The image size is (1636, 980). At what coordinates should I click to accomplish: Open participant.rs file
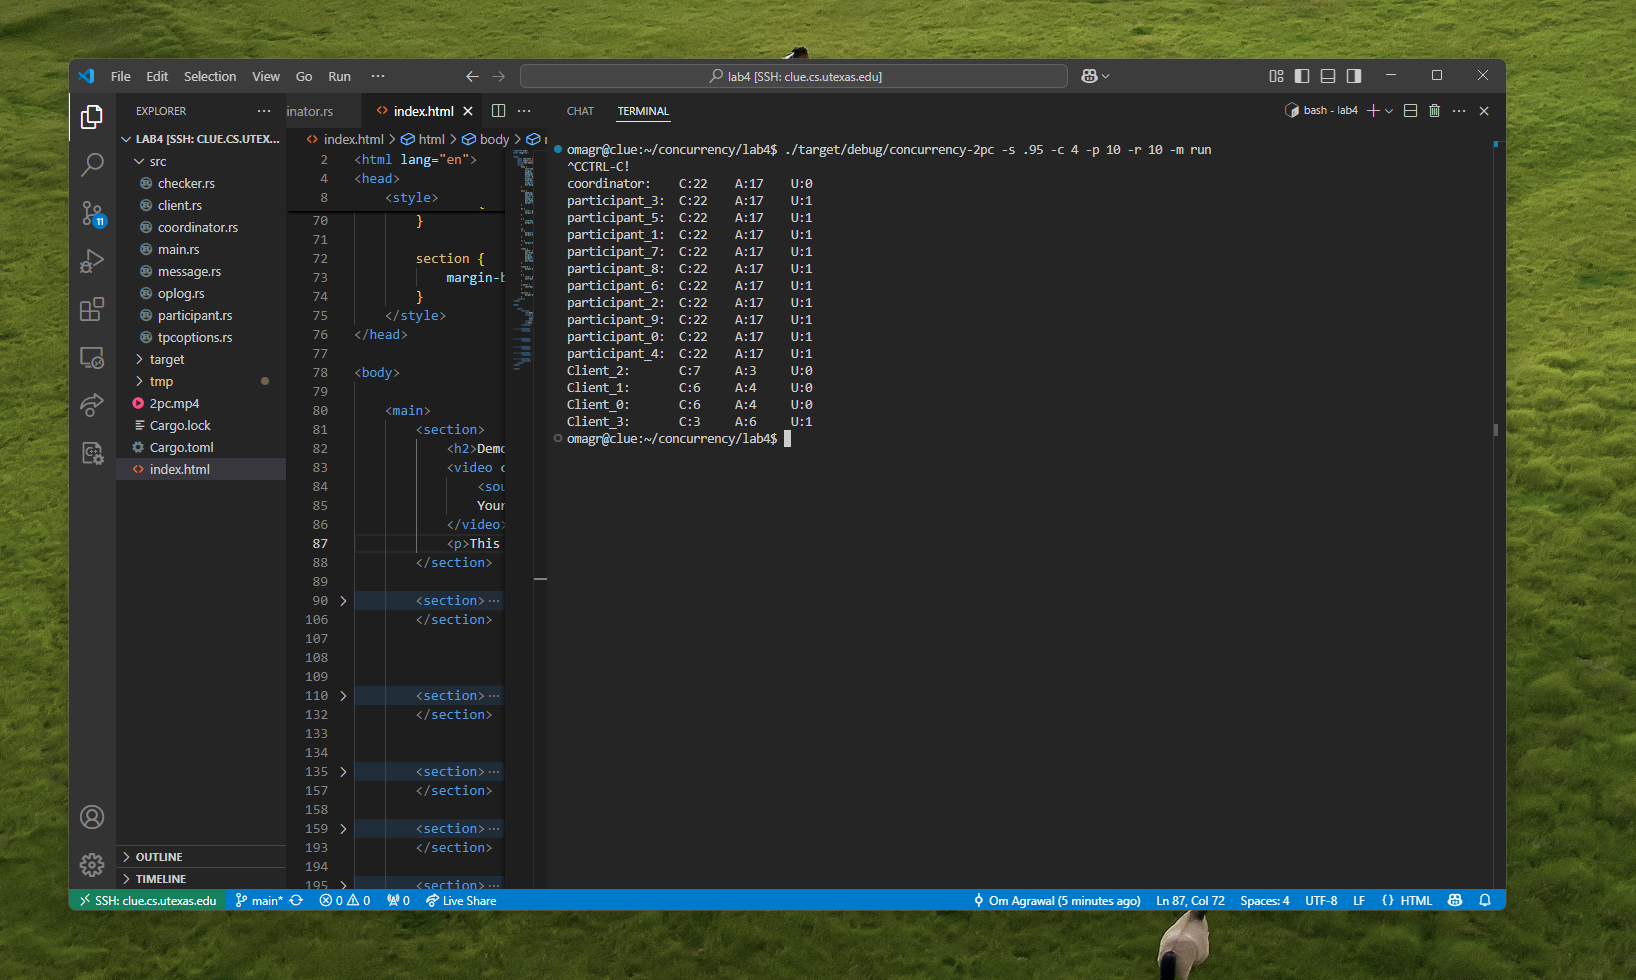(195, 315)
